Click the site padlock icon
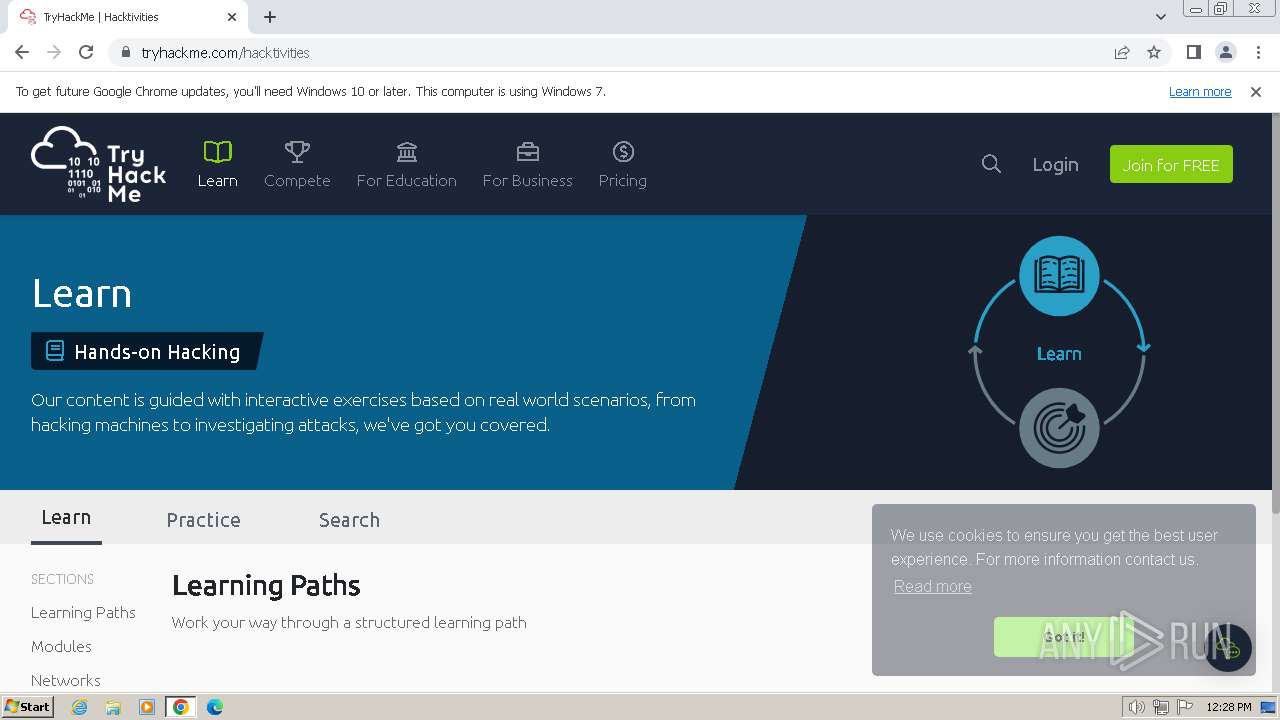The image size is (1280, 720). (x=125, y=52)
